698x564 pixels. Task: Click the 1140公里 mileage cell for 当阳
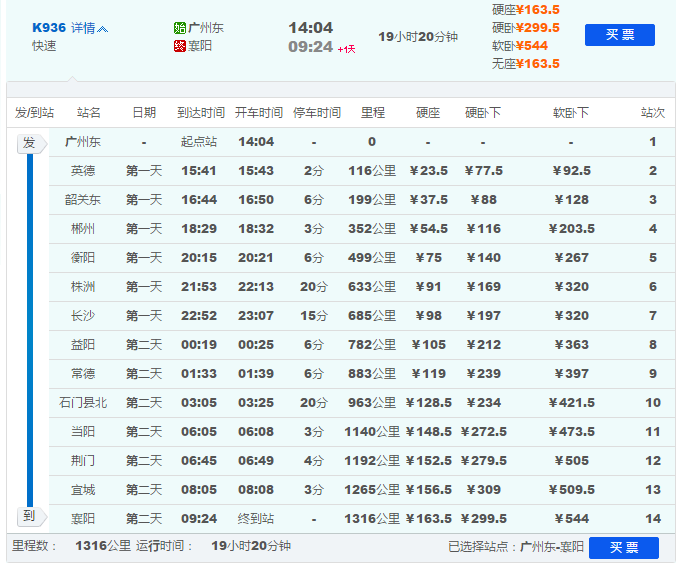pyautogui.click(x=372, y=432)
